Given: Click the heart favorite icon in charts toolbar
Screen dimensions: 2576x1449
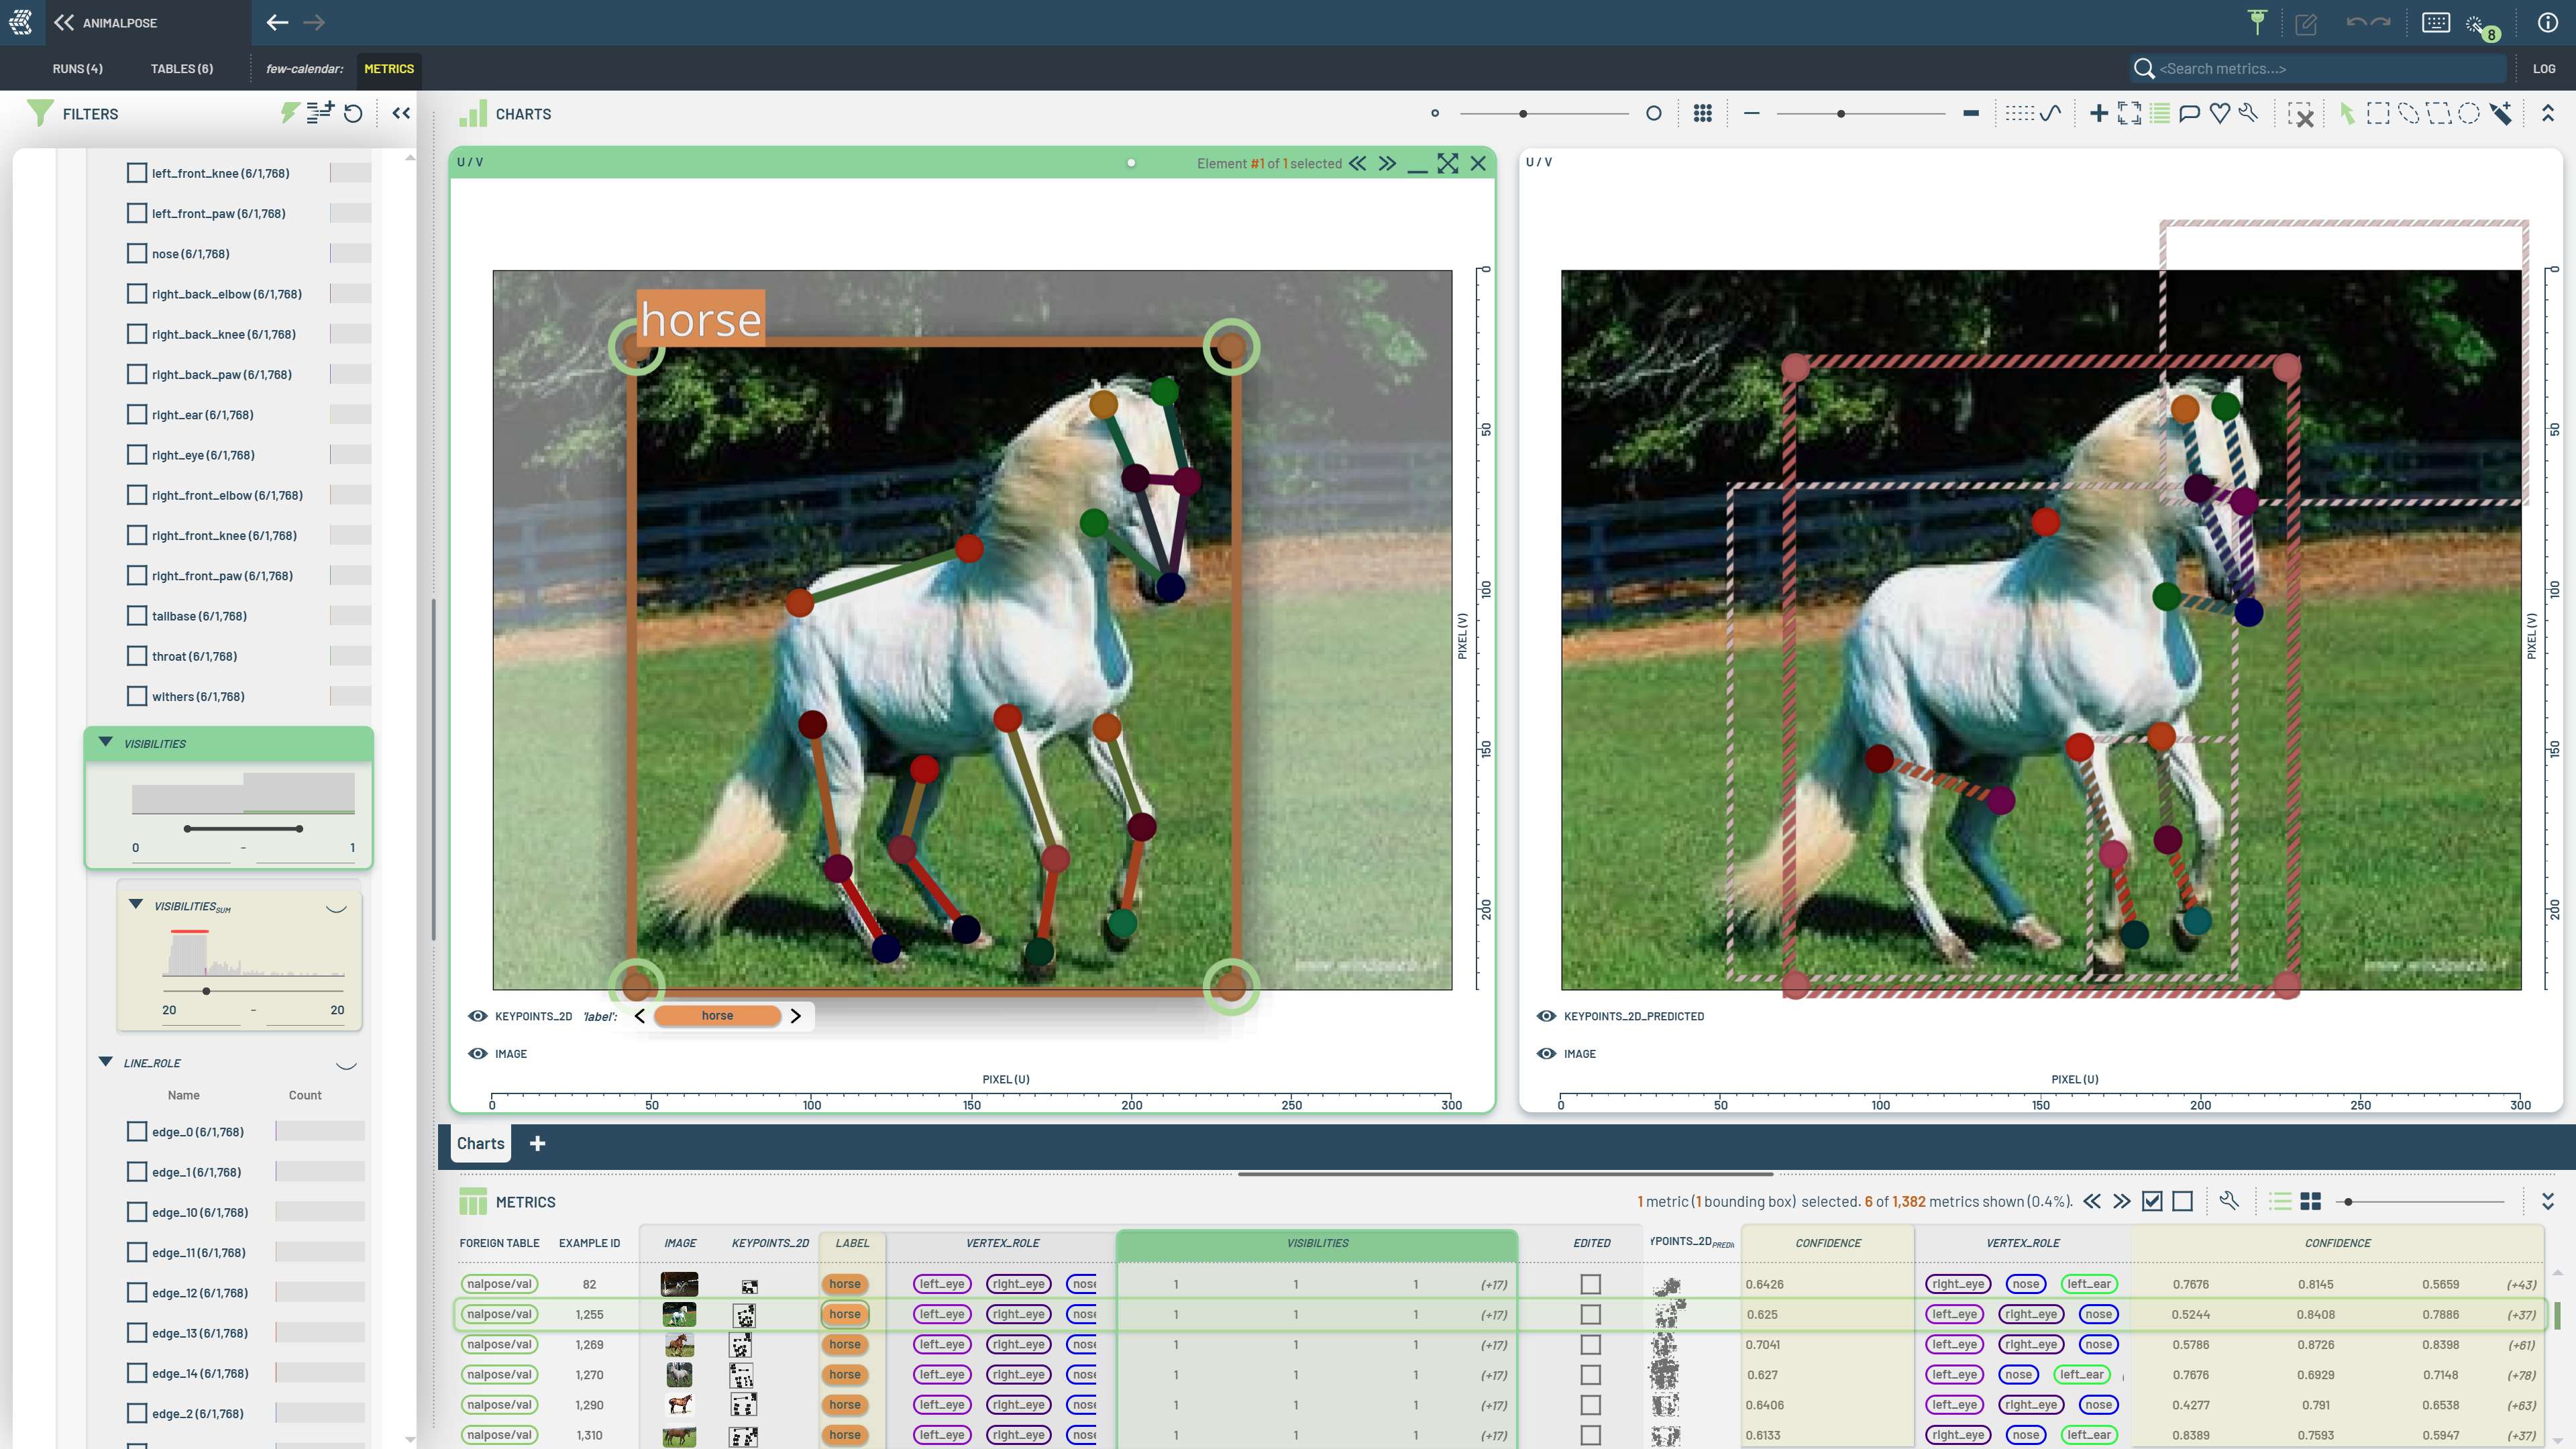Looking at the screenshot, I should (2219, 114).
